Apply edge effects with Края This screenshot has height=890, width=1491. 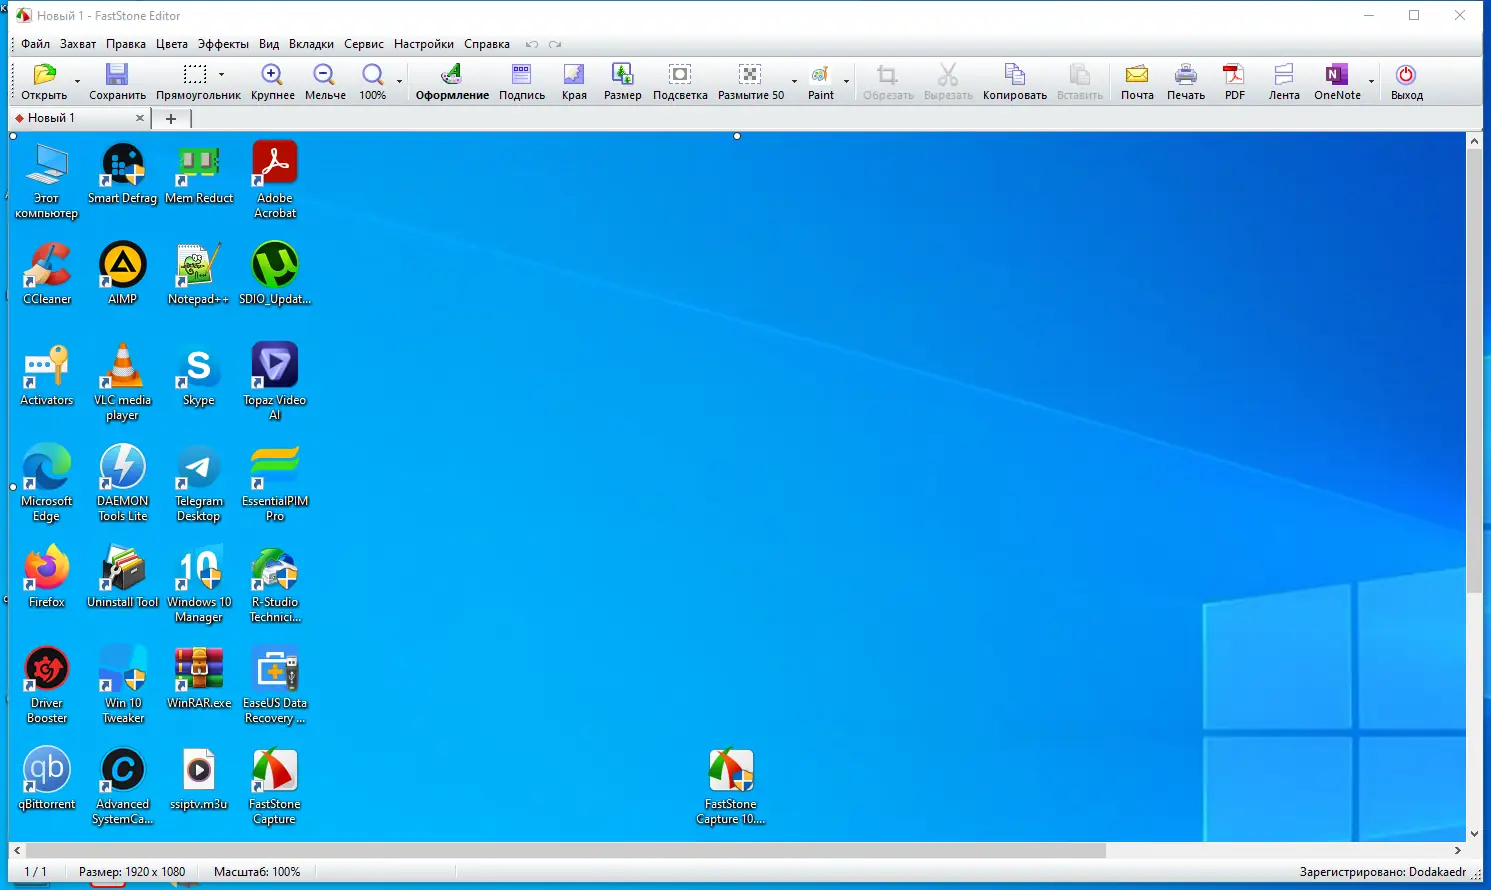574,82
